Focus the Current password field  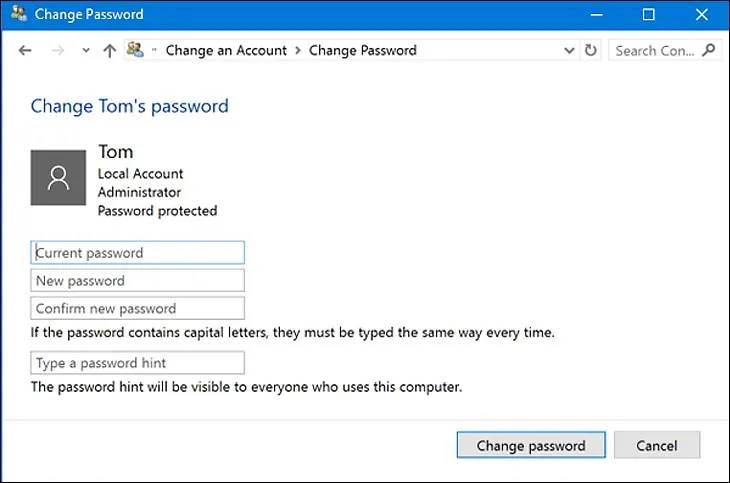point(138,253)
